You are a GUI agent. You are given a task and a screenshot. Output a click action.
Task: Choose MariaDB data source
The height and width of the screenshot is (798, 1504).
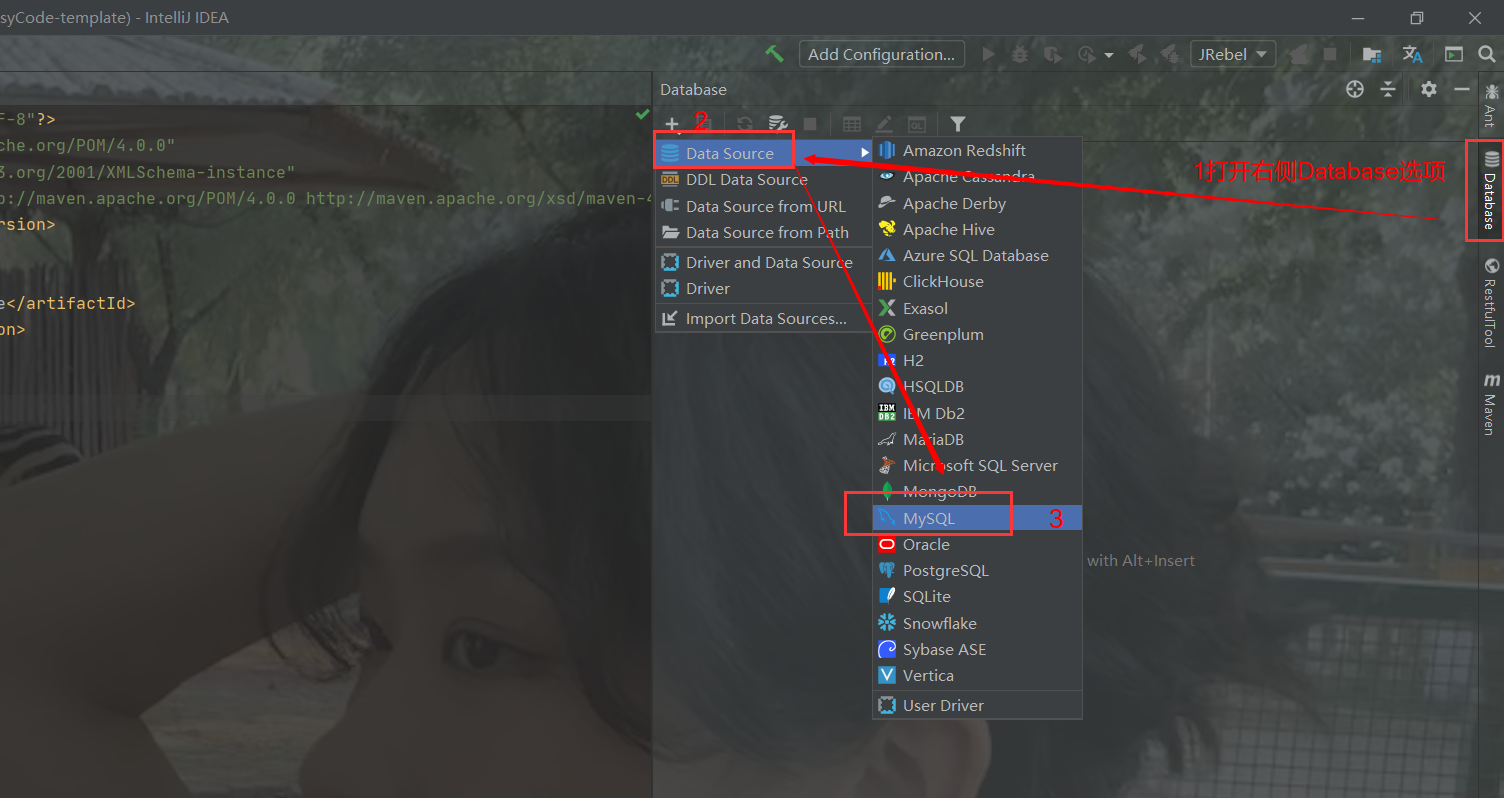[977, 439]
